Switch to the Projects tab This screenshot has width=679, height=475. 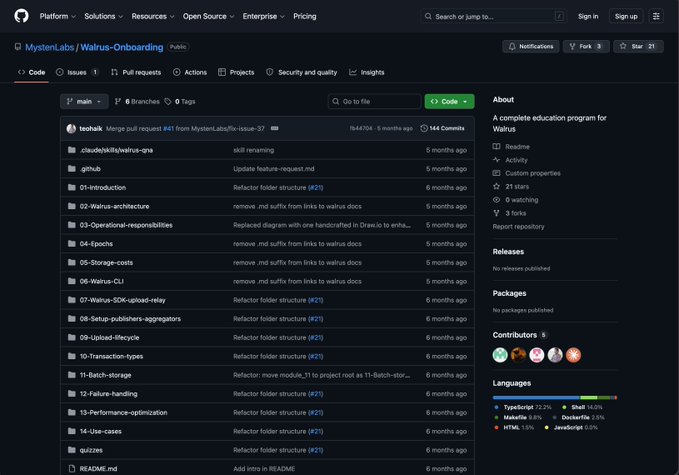coord(236,72)
